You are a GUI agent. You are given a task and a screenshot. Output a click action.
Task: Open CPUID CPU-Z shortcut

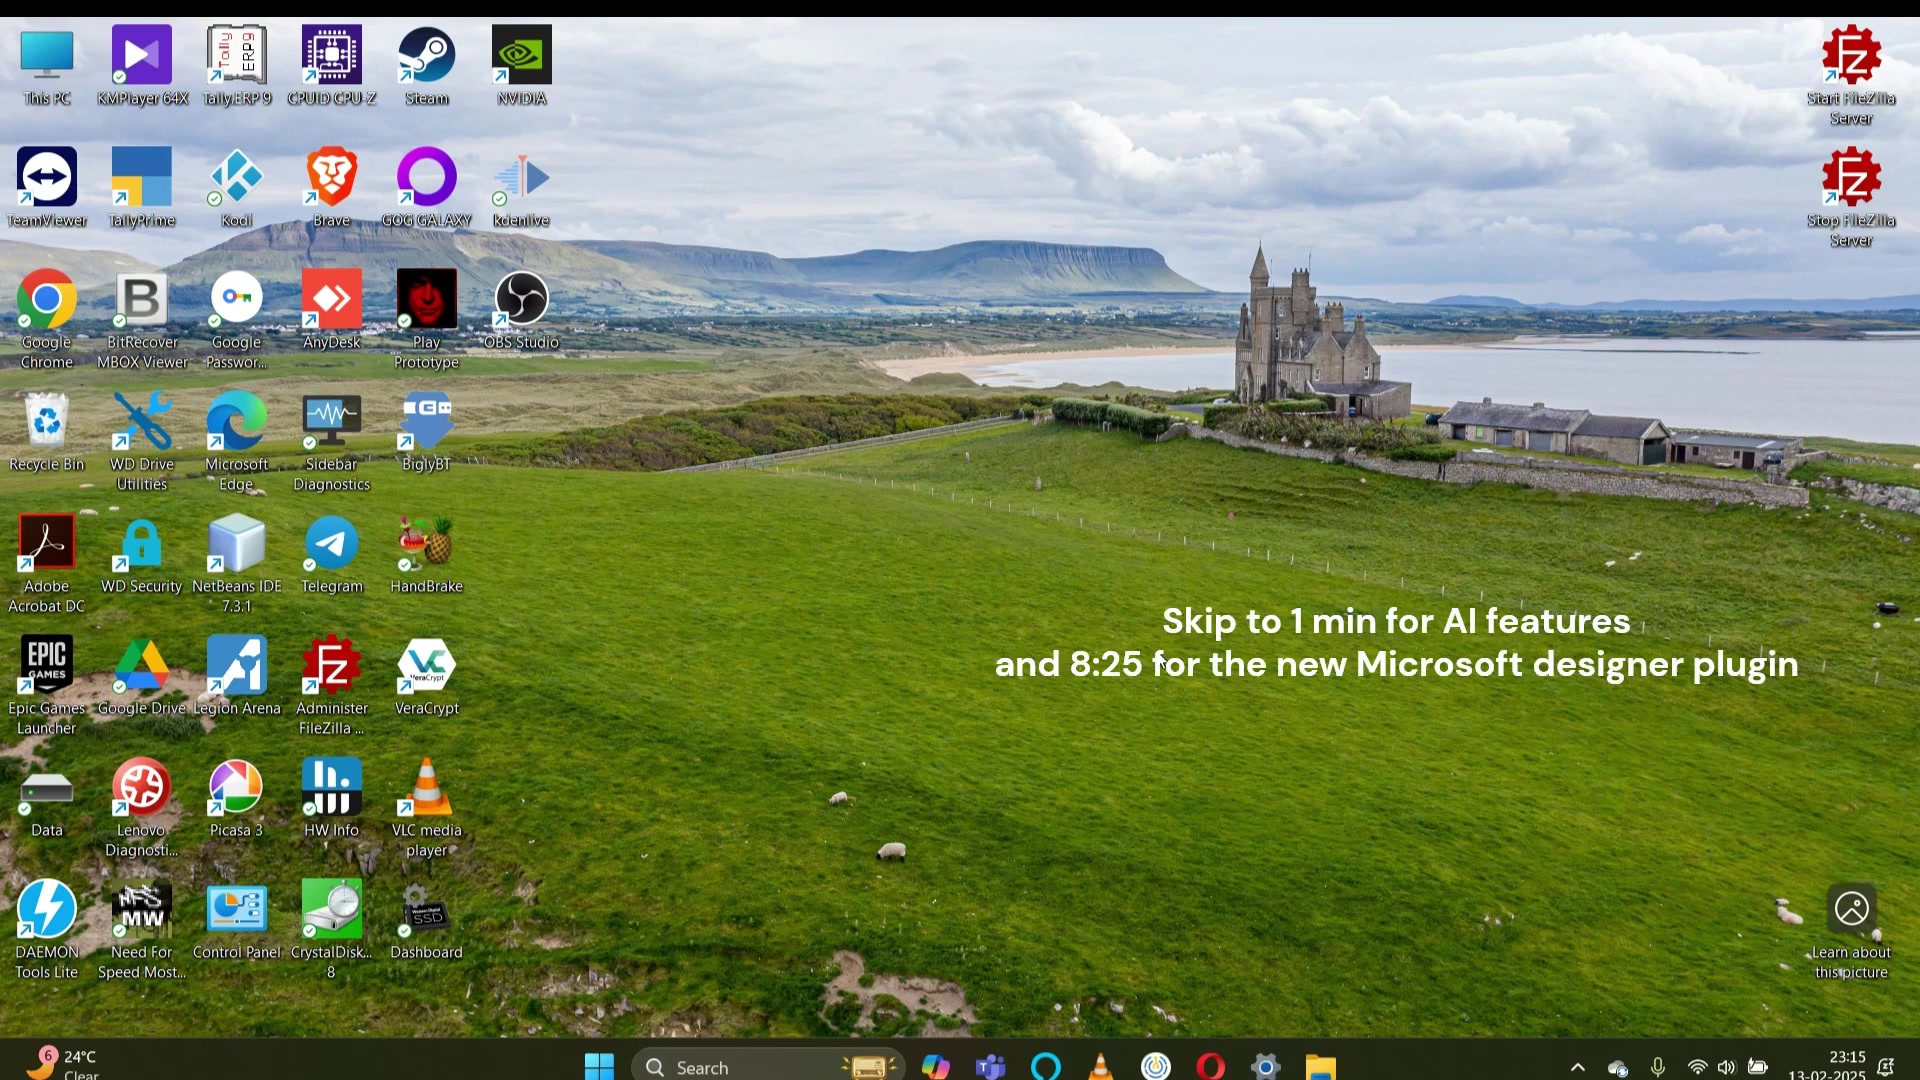(332, 66)
